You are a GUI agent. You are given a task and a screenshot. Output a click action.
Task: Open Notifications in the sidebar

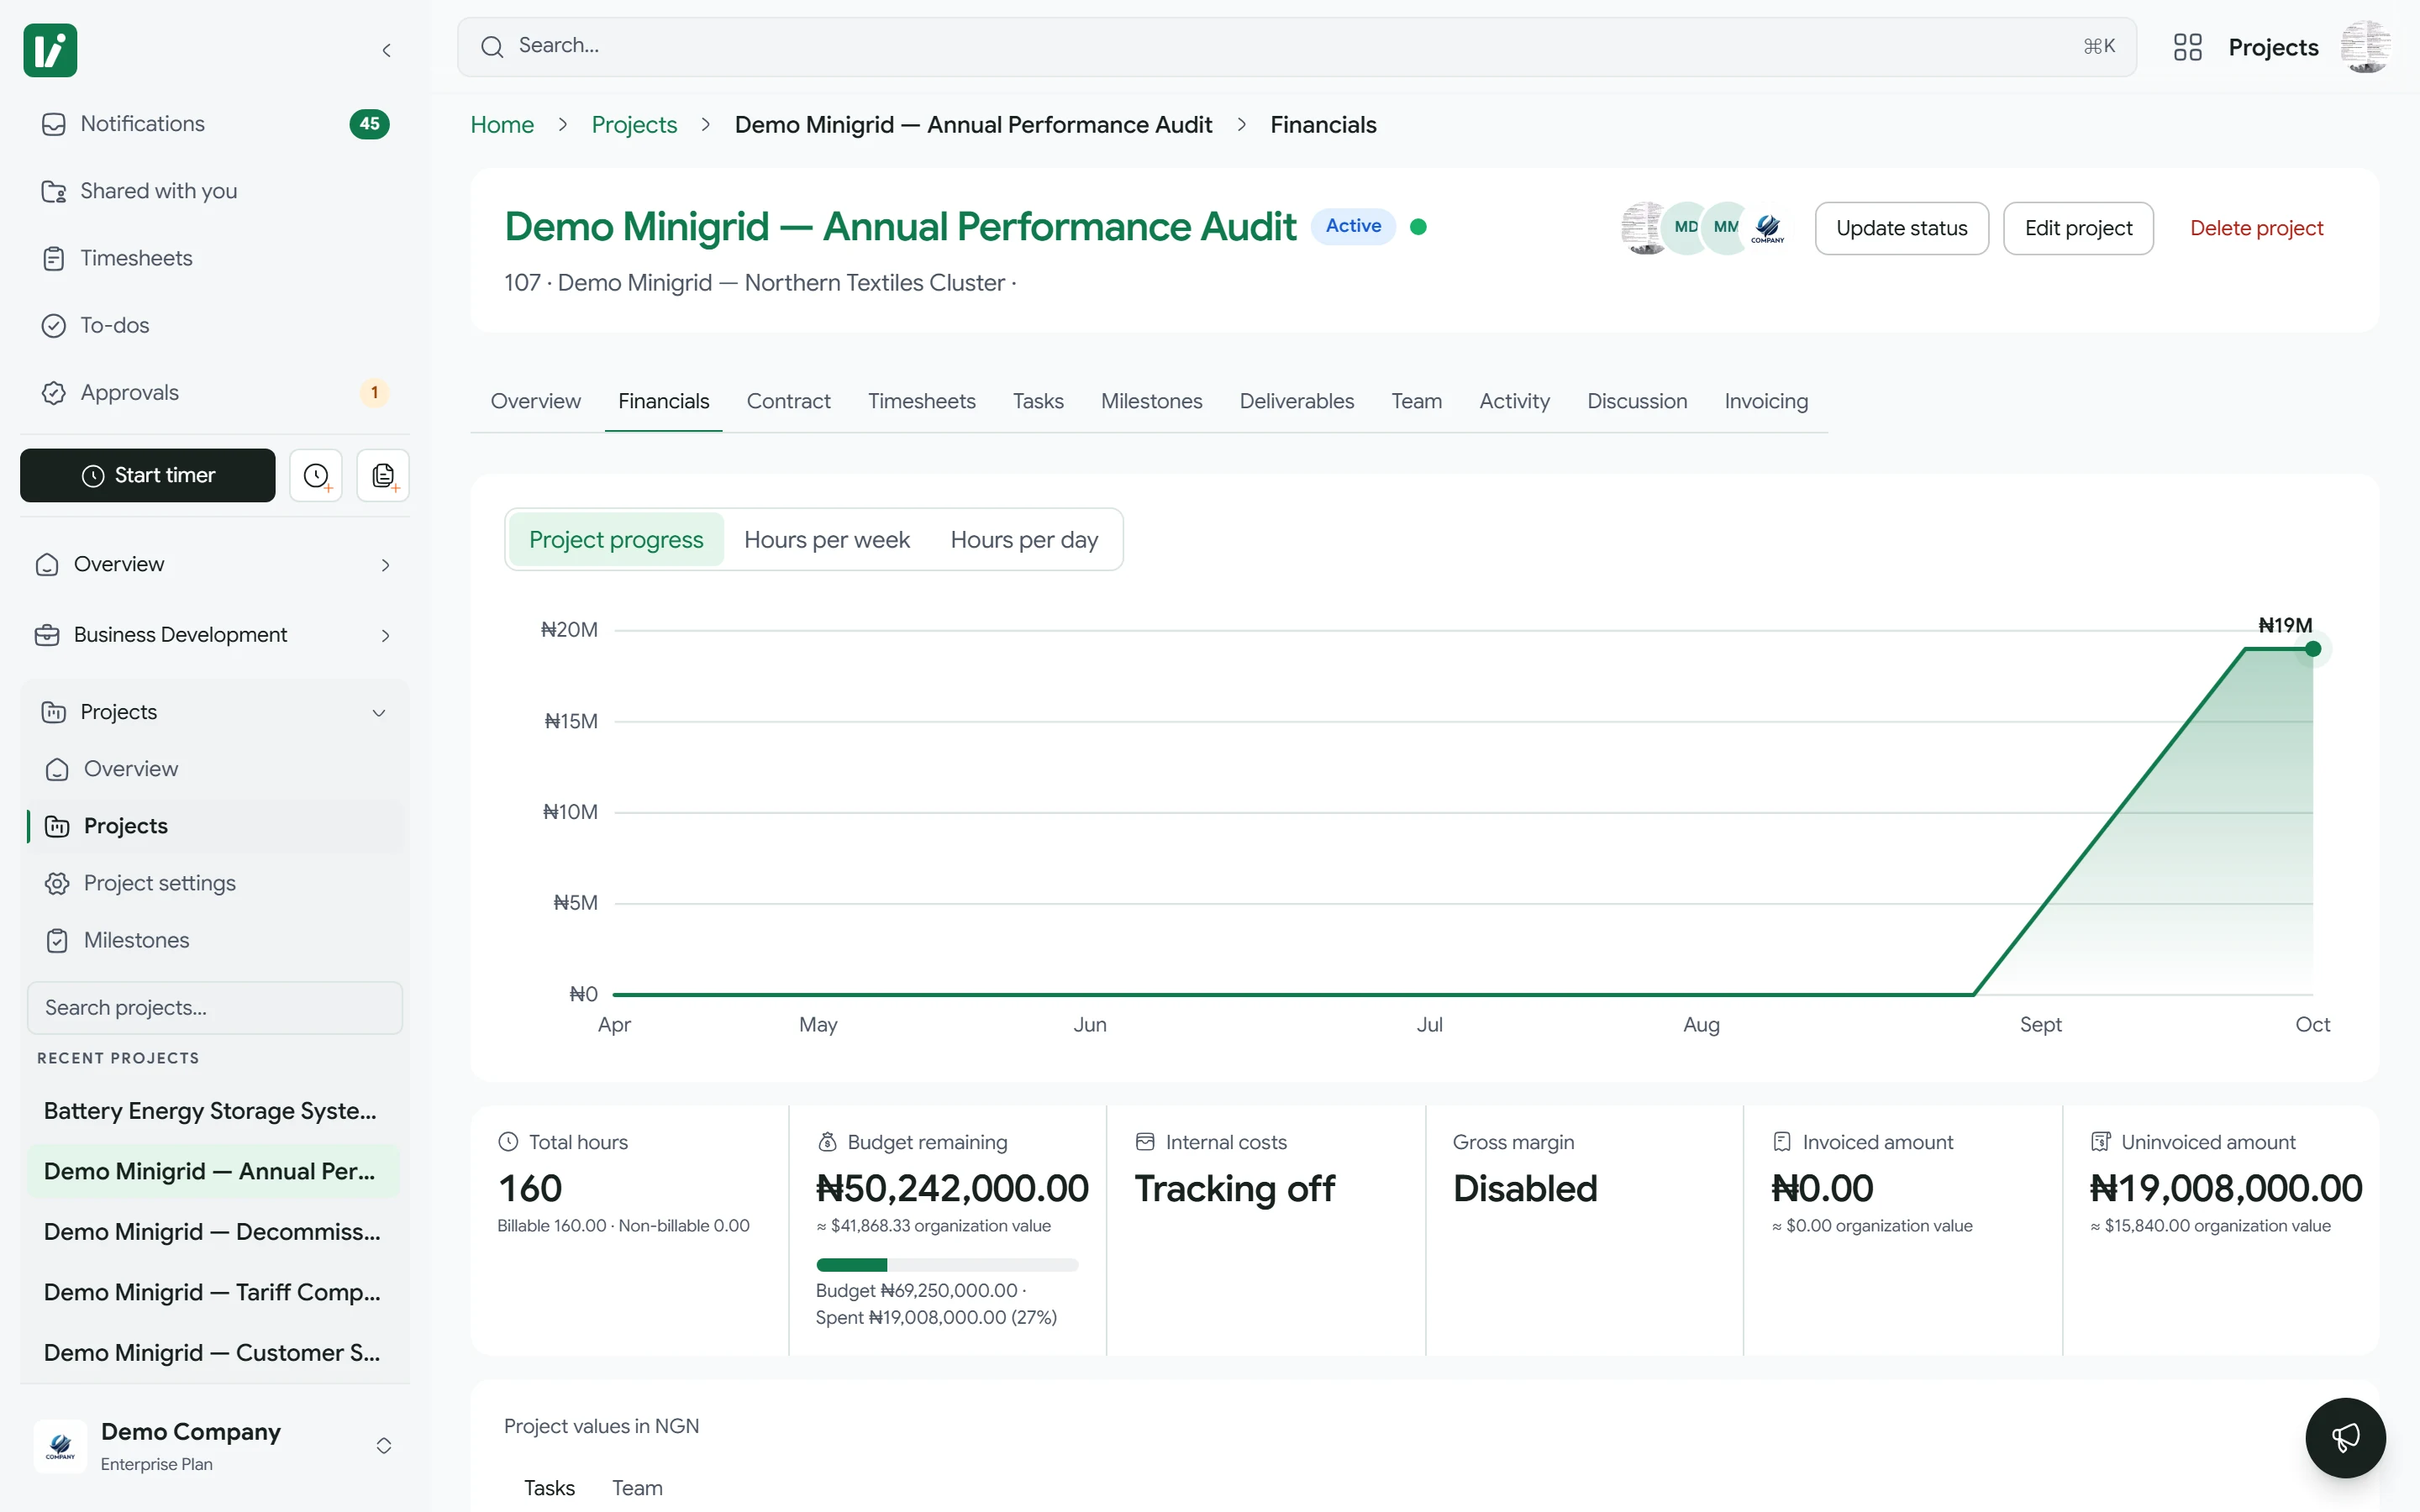pyautogui.click(x=214, y=124)
